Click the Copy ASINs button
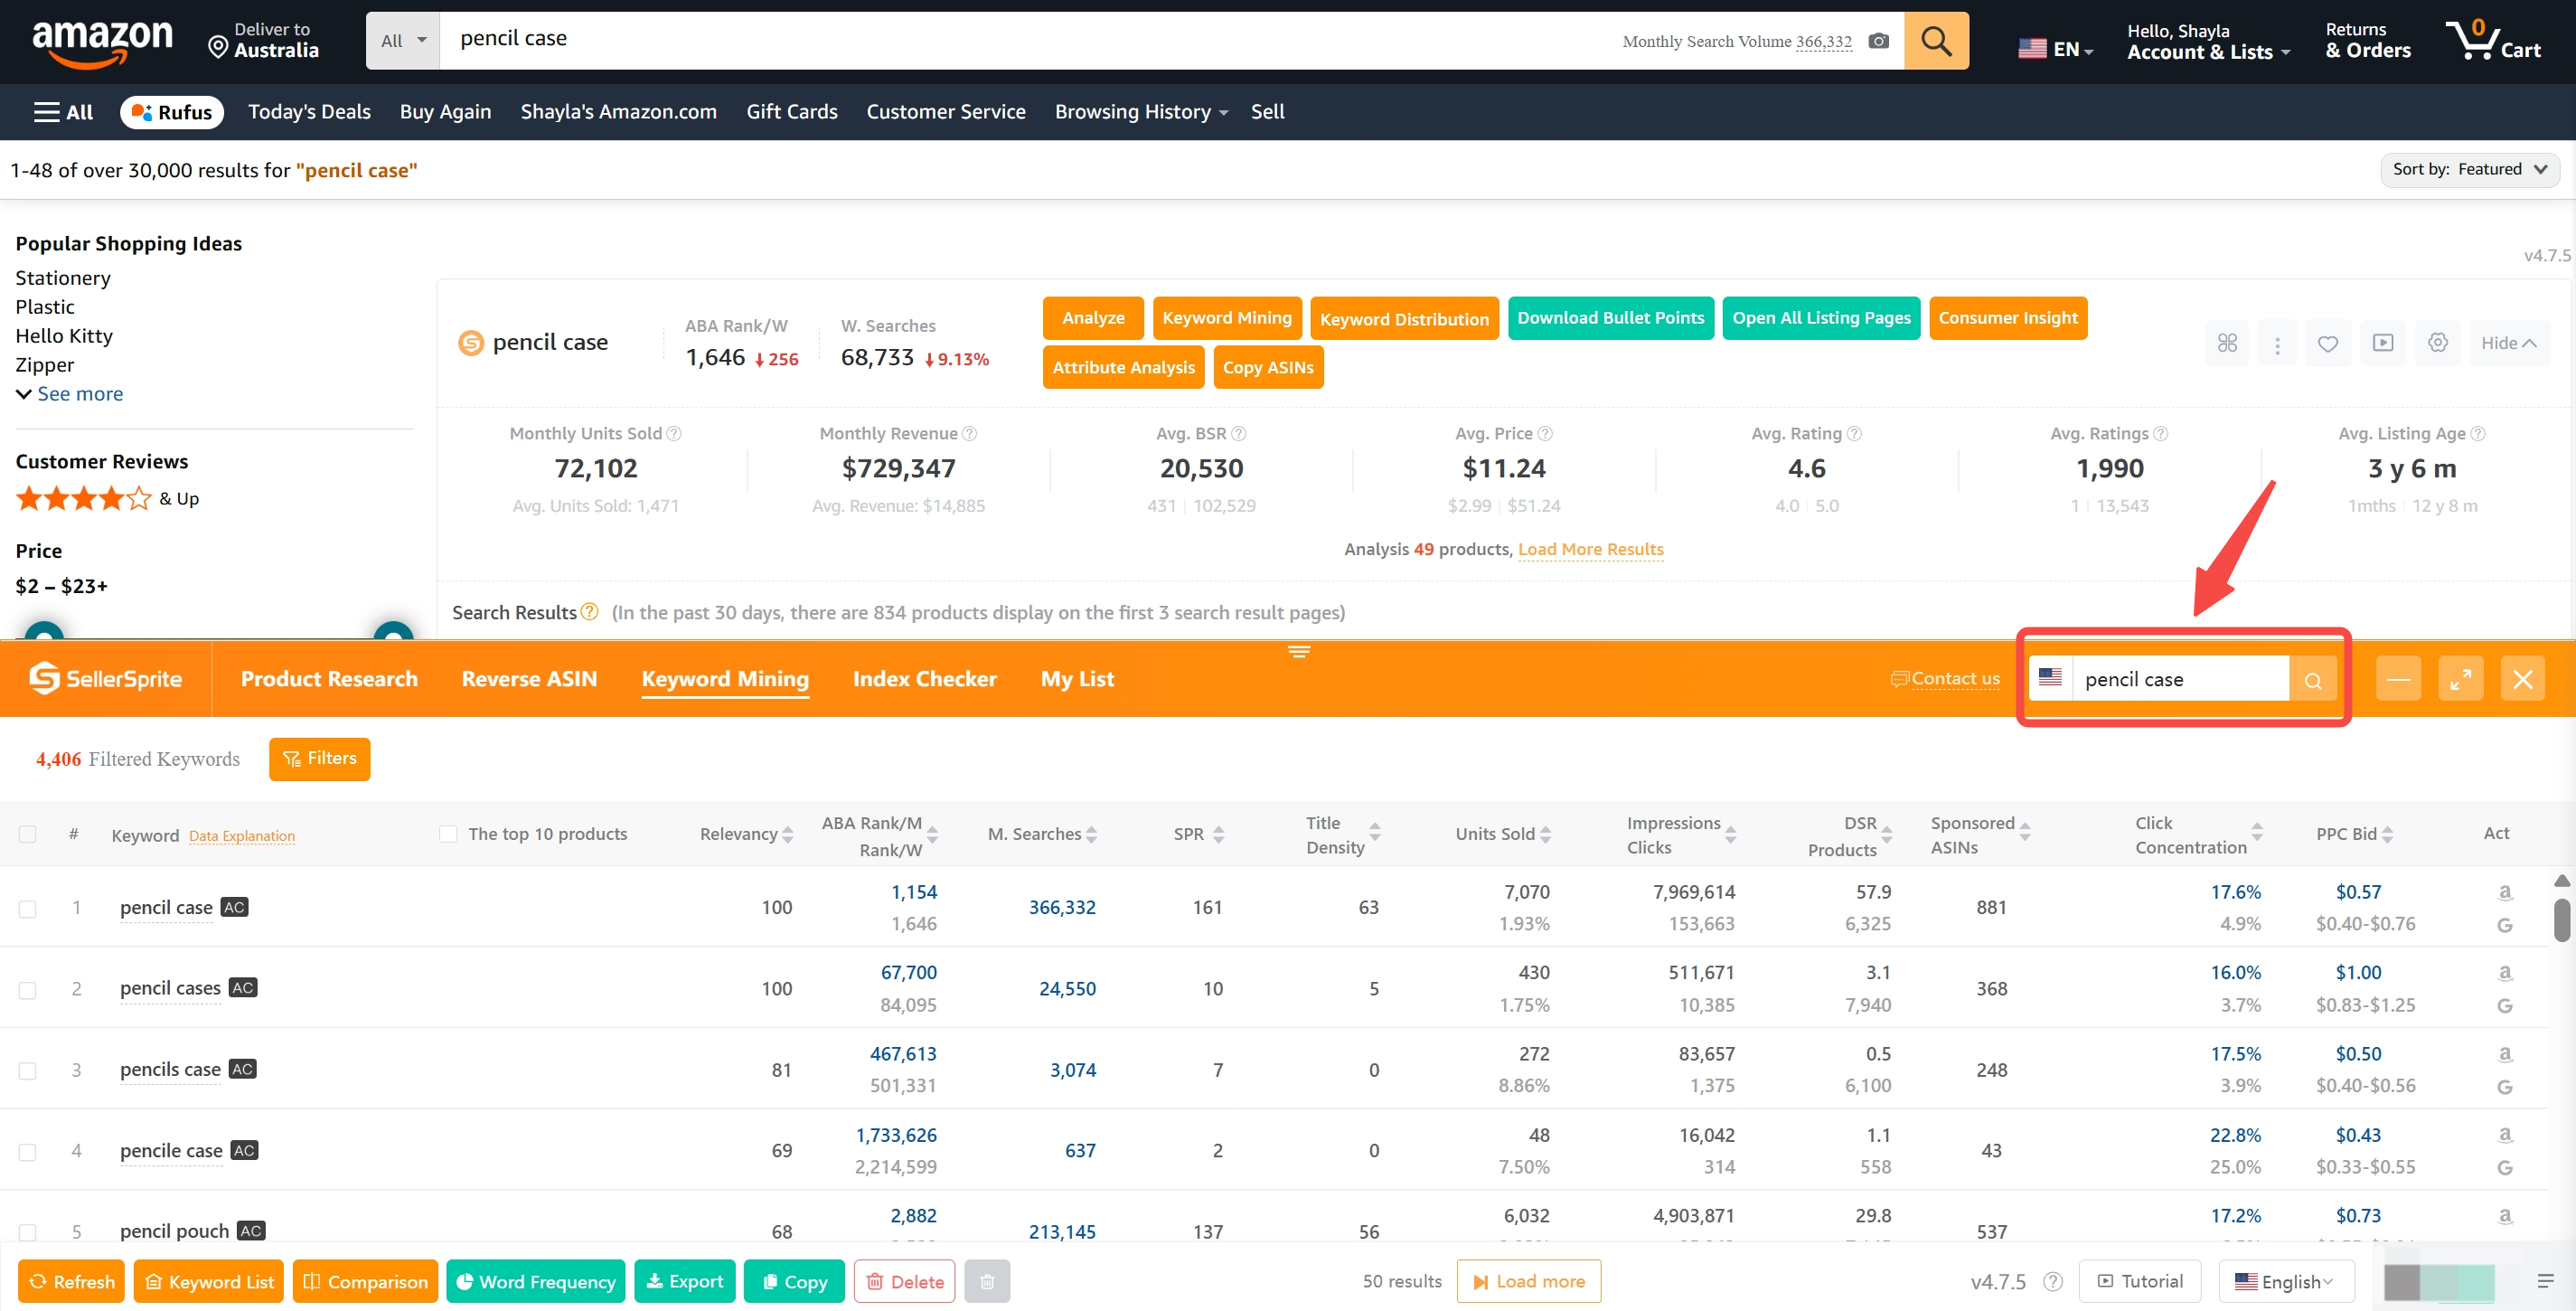2576x1311 pixels. [1268, 367]
